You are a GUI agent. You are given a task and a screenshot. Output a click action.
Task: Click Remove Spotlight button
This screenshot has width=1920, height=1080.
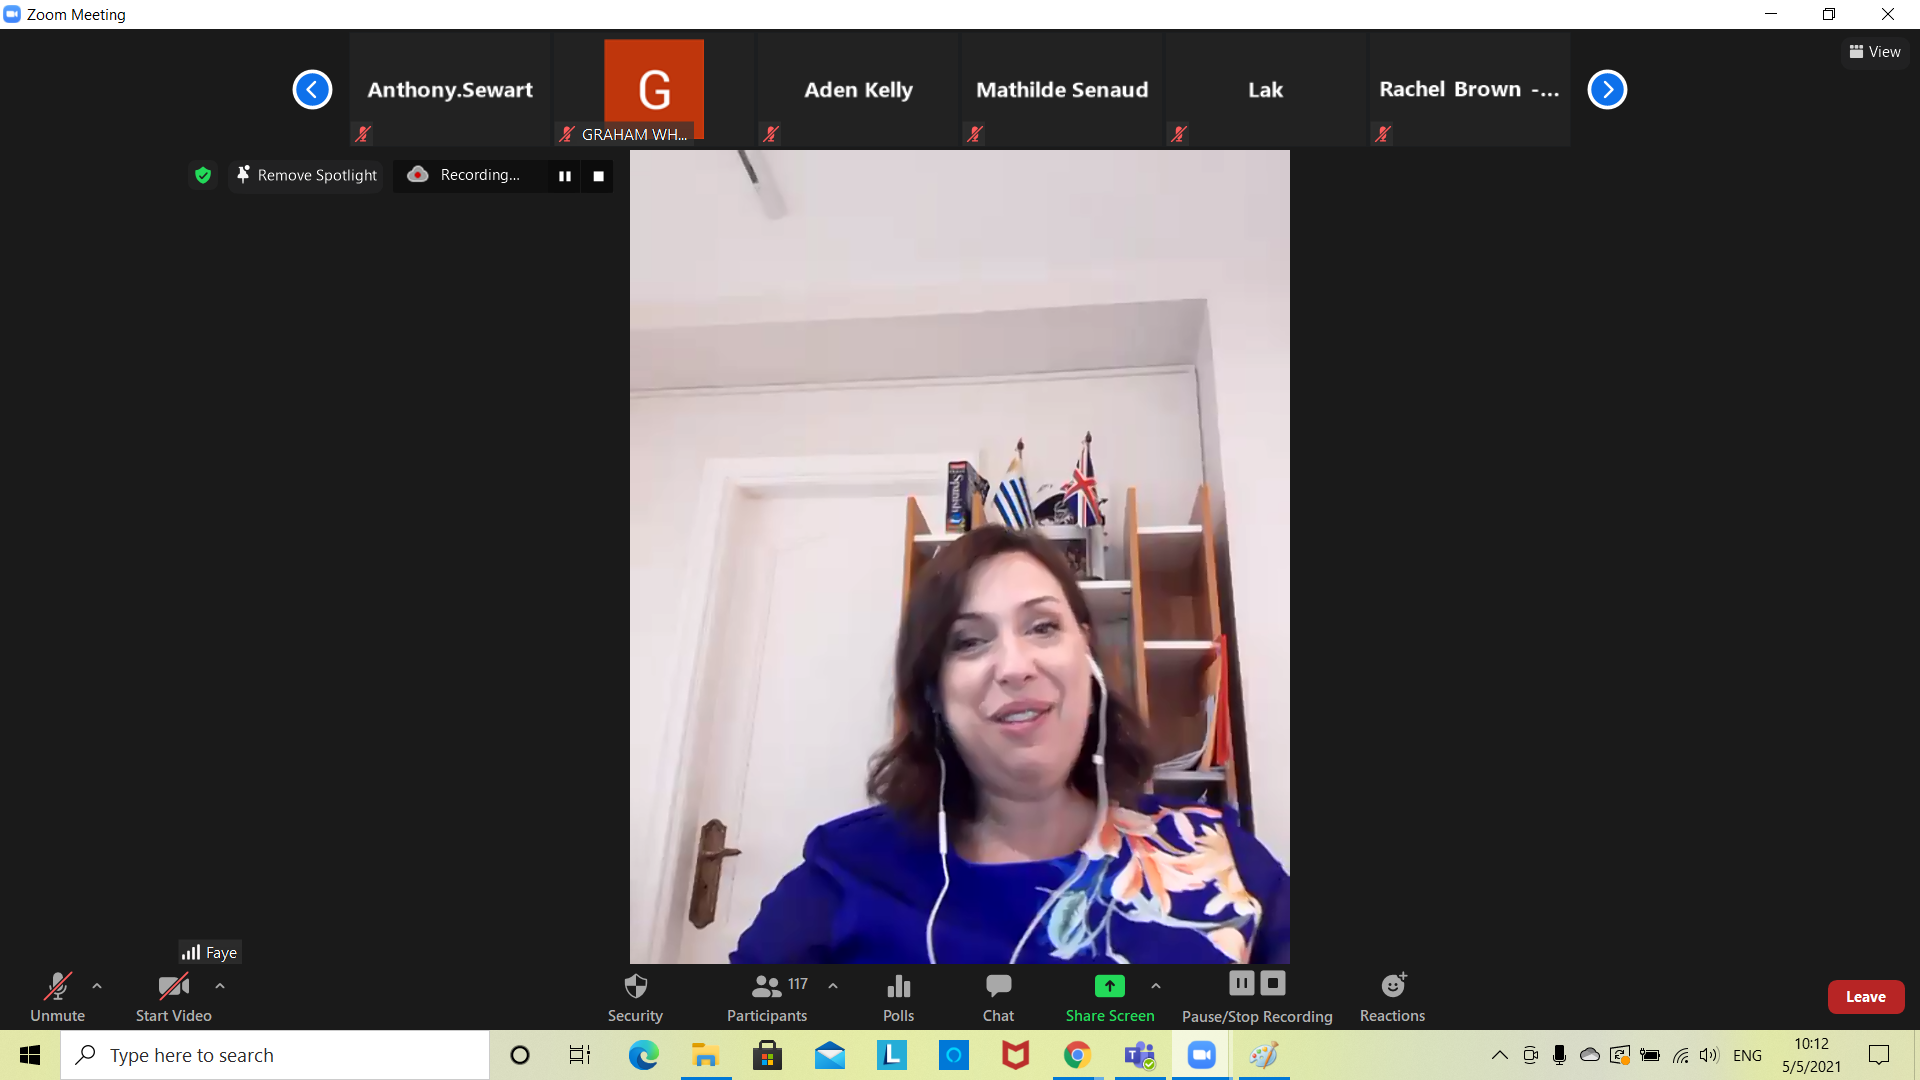[x=307, y=175]
